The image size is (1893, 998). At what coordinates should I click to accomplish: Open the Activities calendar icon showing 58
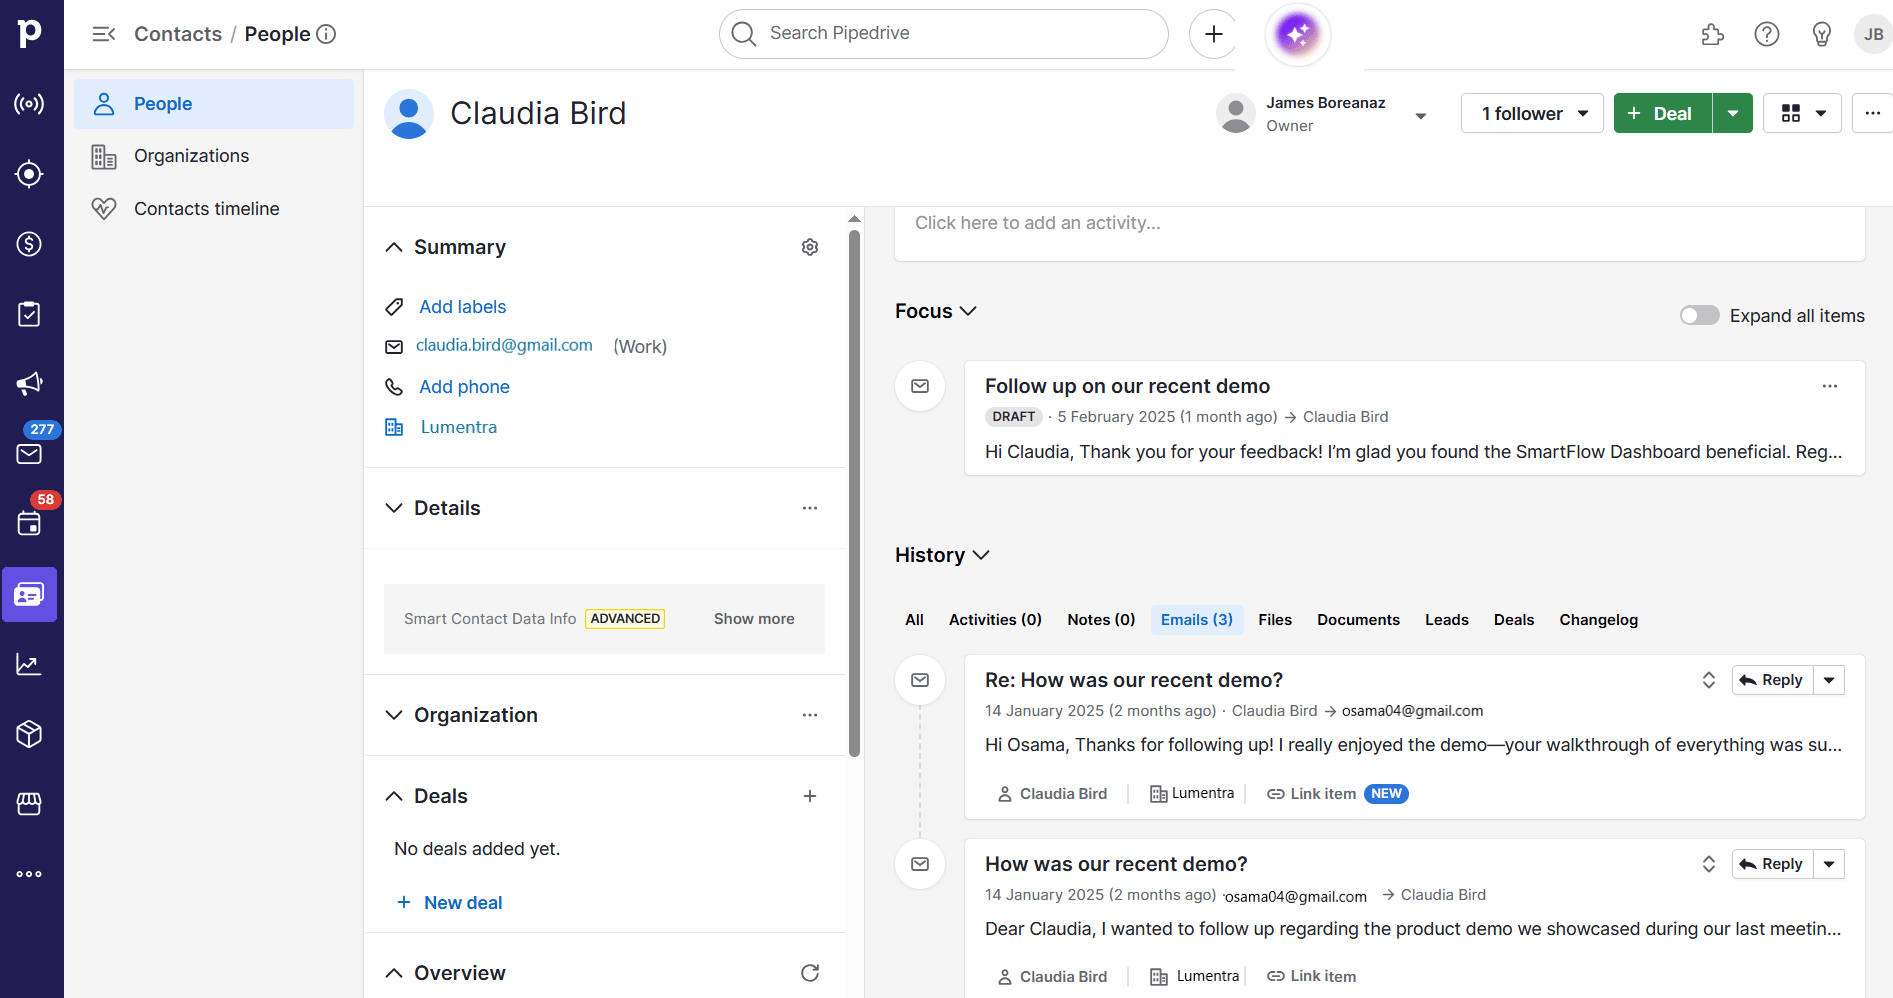[29, 524]
